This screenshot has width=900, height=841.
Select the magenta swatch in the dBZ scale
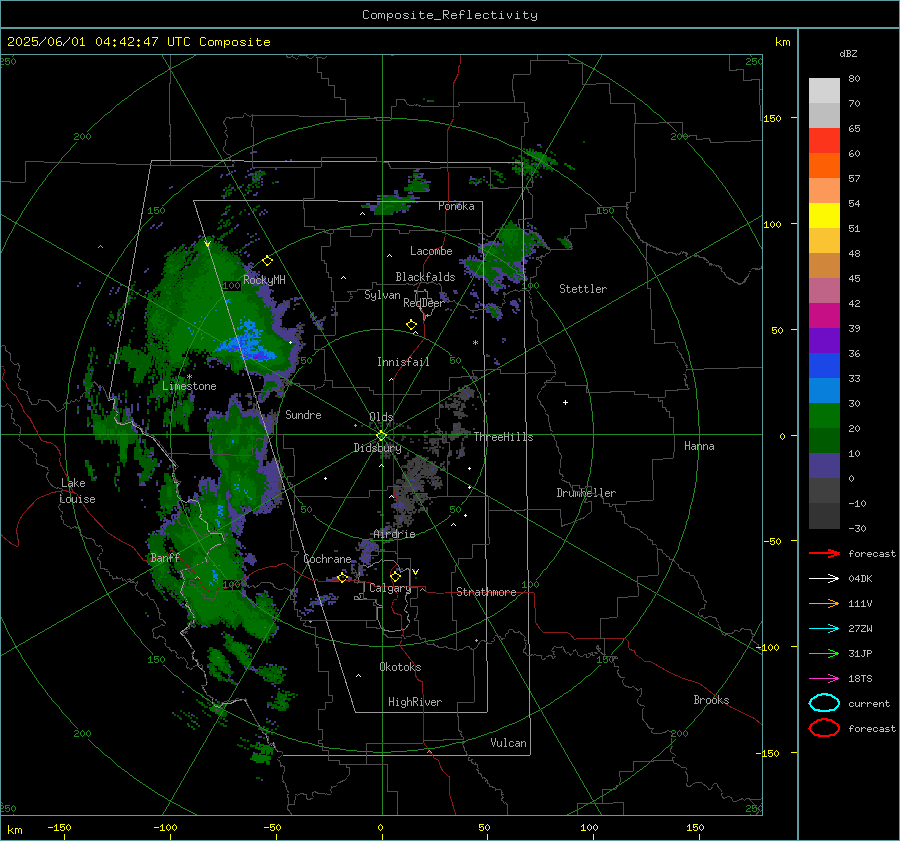coord(824,316)
